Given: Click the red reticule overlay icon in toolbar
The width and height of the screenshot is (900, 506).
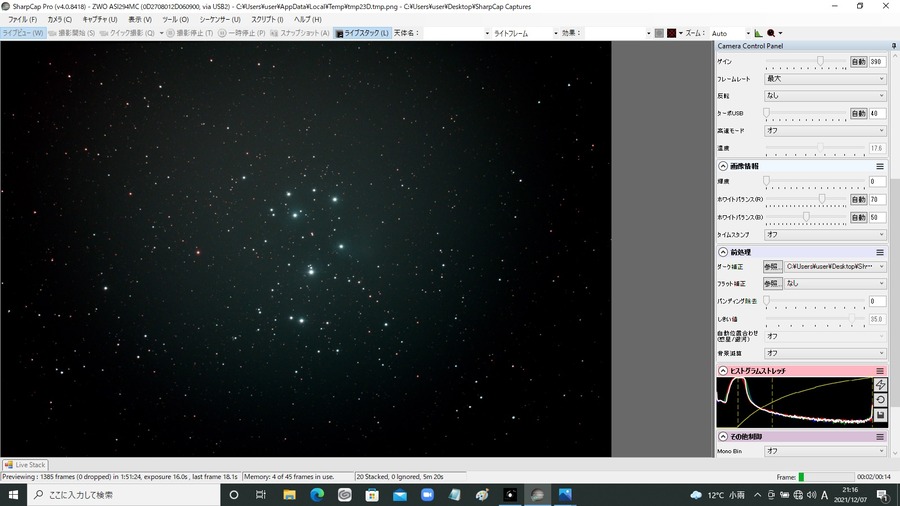Looking at the screenshot, I should click(x=672, y=33).
